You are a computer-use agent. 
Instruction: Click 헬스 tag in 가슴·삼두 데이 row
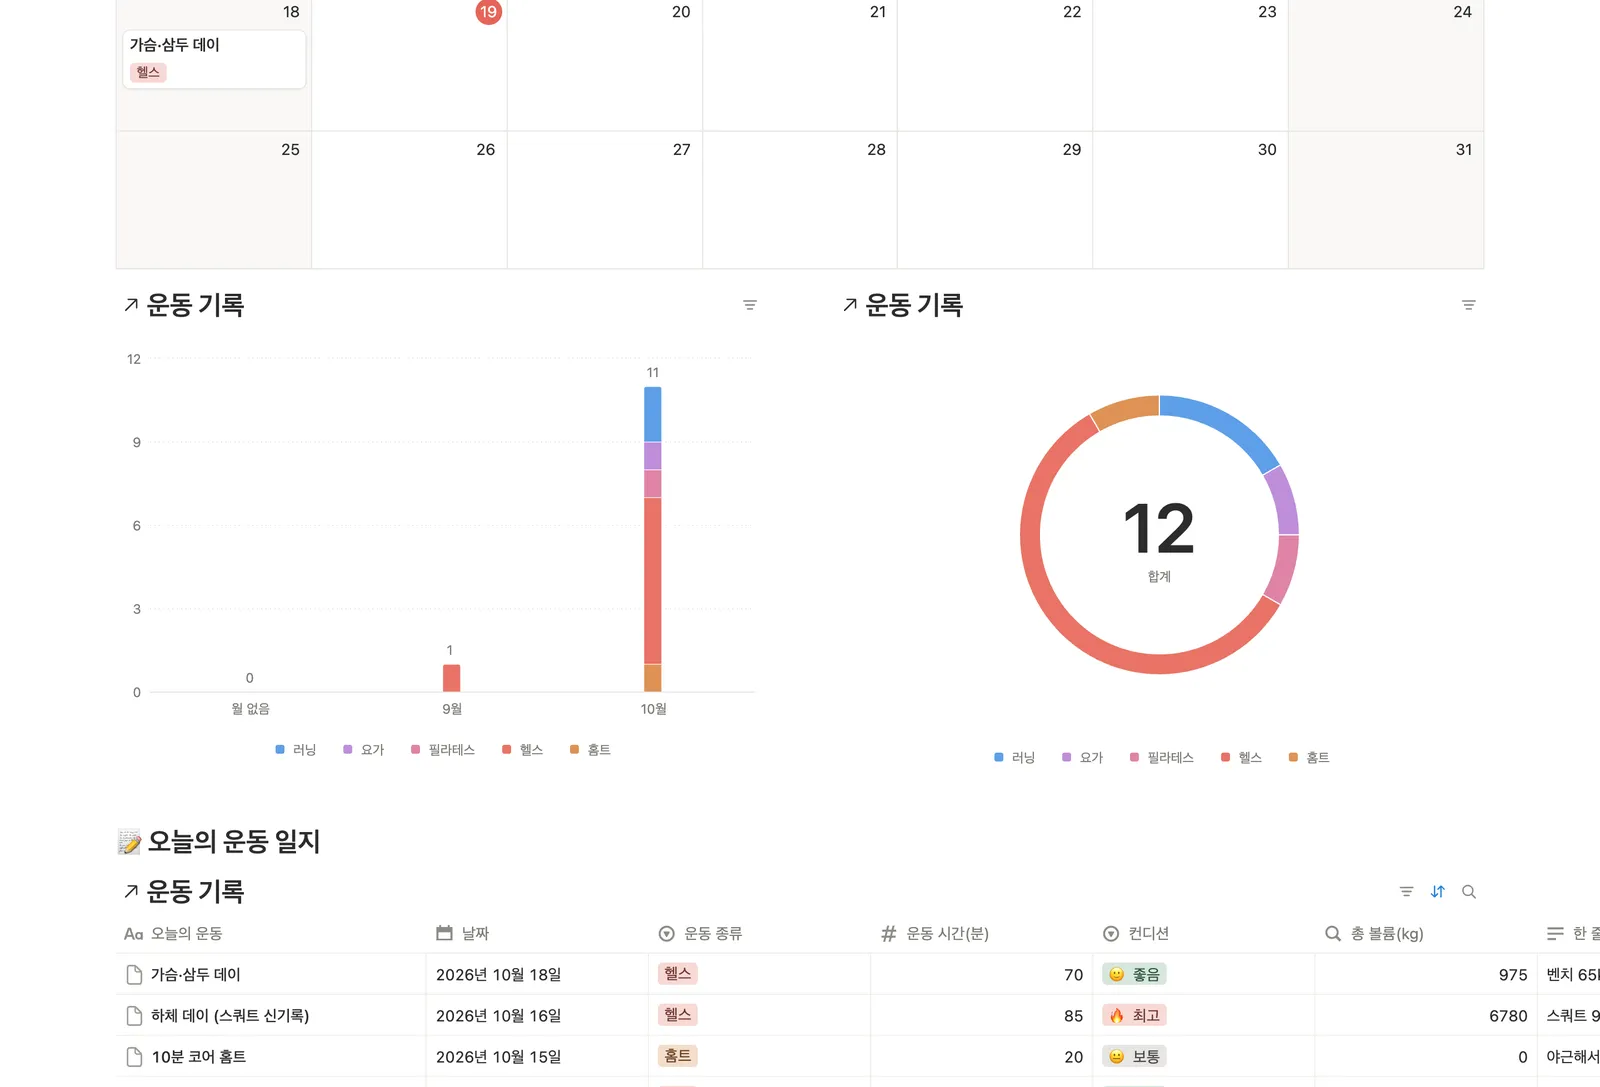point(678,974)
